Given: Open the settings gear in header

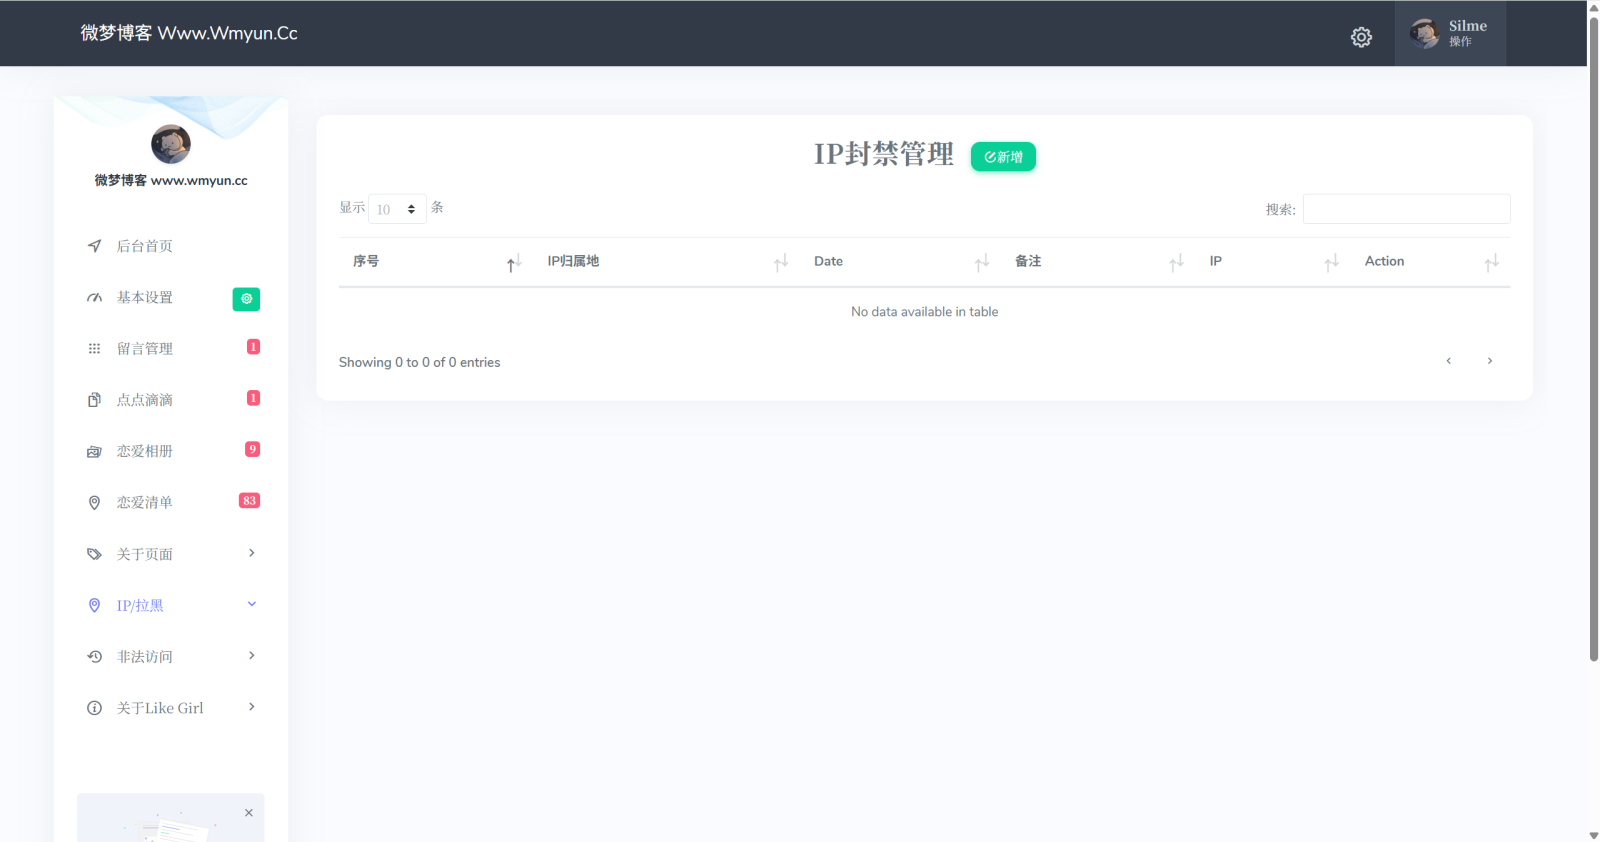Looking at the screenshot, I should pos(1361,37).
